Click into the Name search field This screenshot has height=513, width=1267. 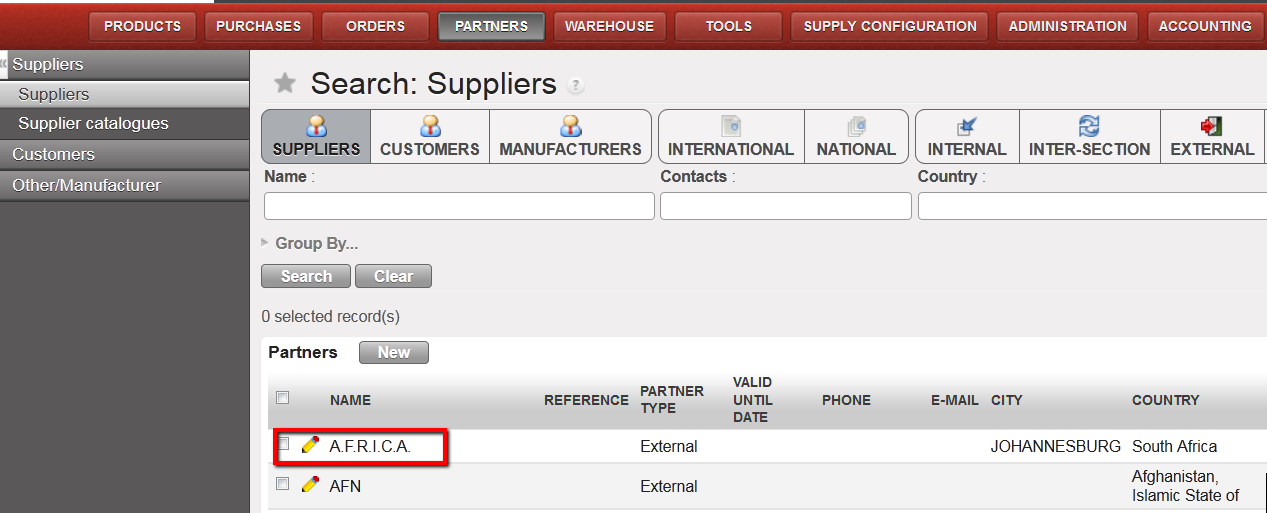coord(459,206)
